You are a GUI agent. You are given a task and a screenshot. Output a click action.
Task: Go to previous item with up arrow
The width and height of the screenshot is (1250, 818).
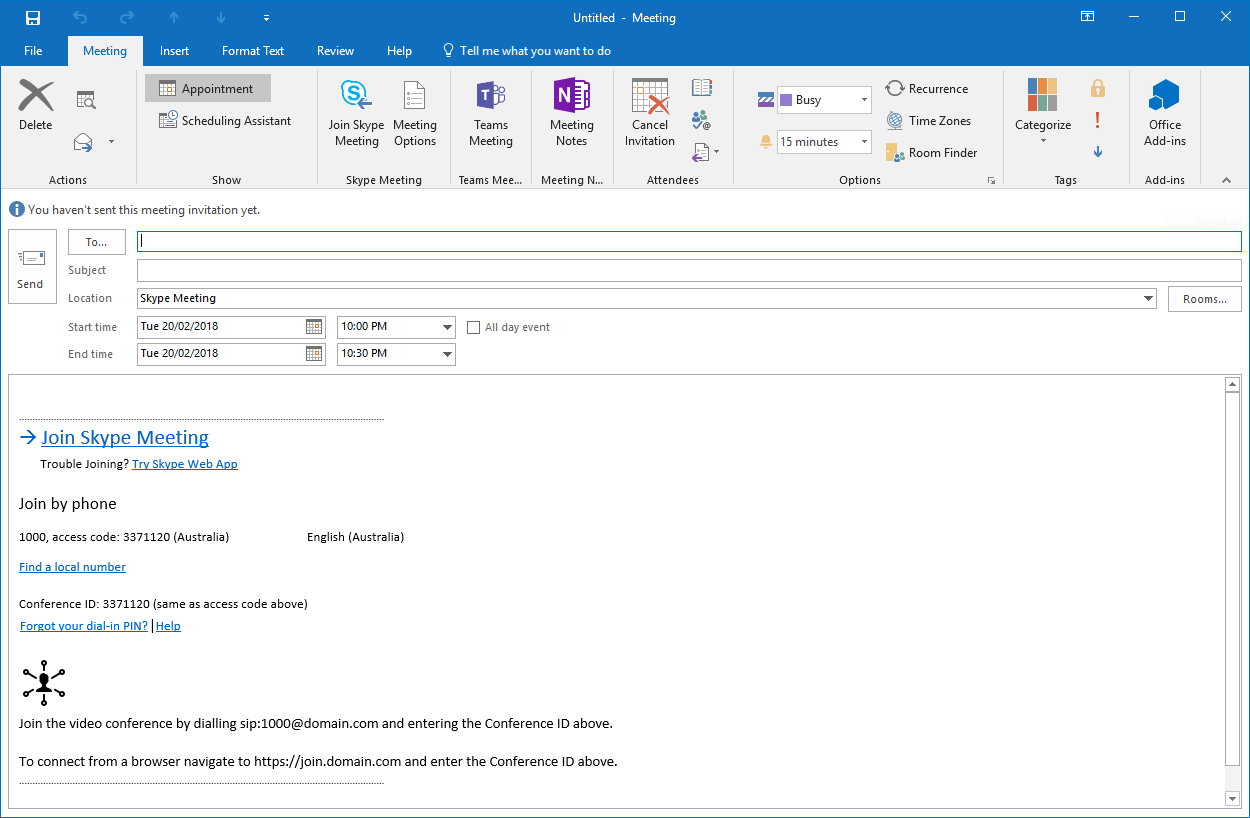(174, 17)
